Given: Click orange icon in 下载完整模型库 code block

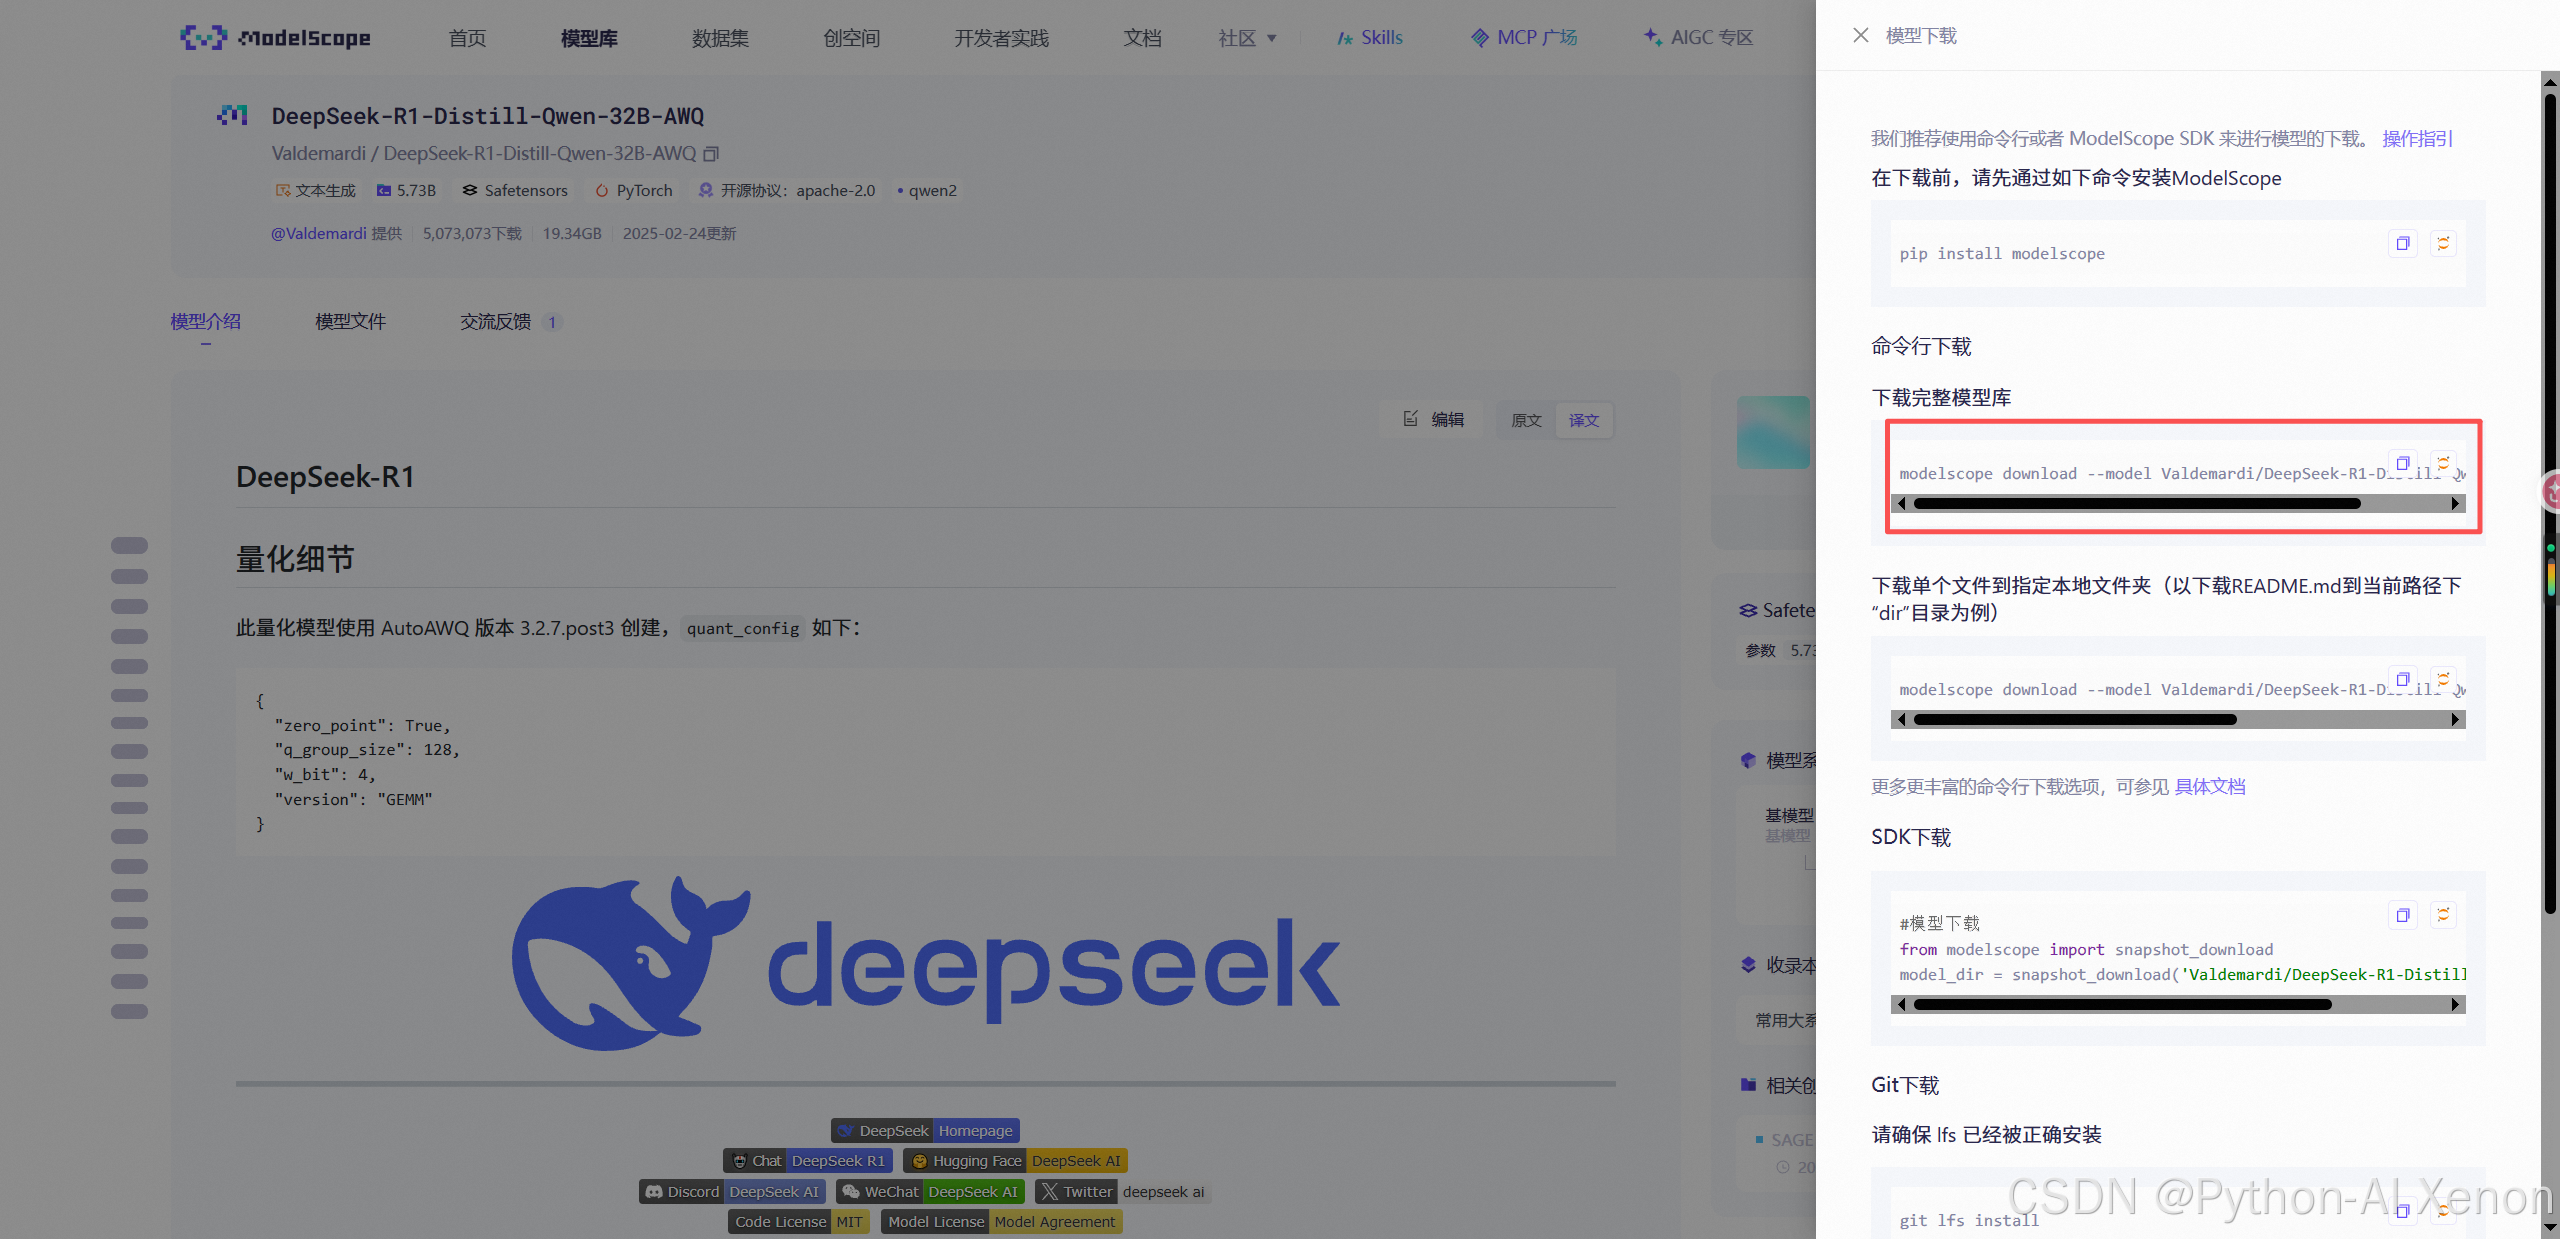Looking at the screenshot, I should (x=2443, y=463).
